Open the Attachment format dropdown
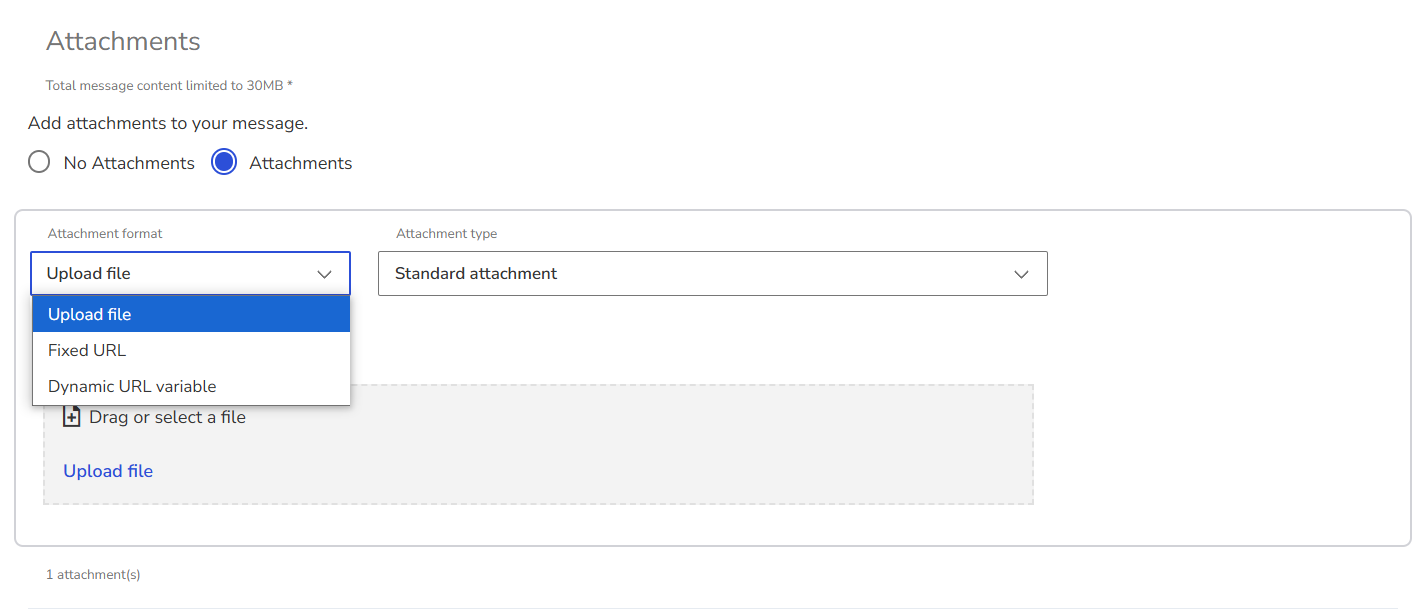 tap(191, 273)
